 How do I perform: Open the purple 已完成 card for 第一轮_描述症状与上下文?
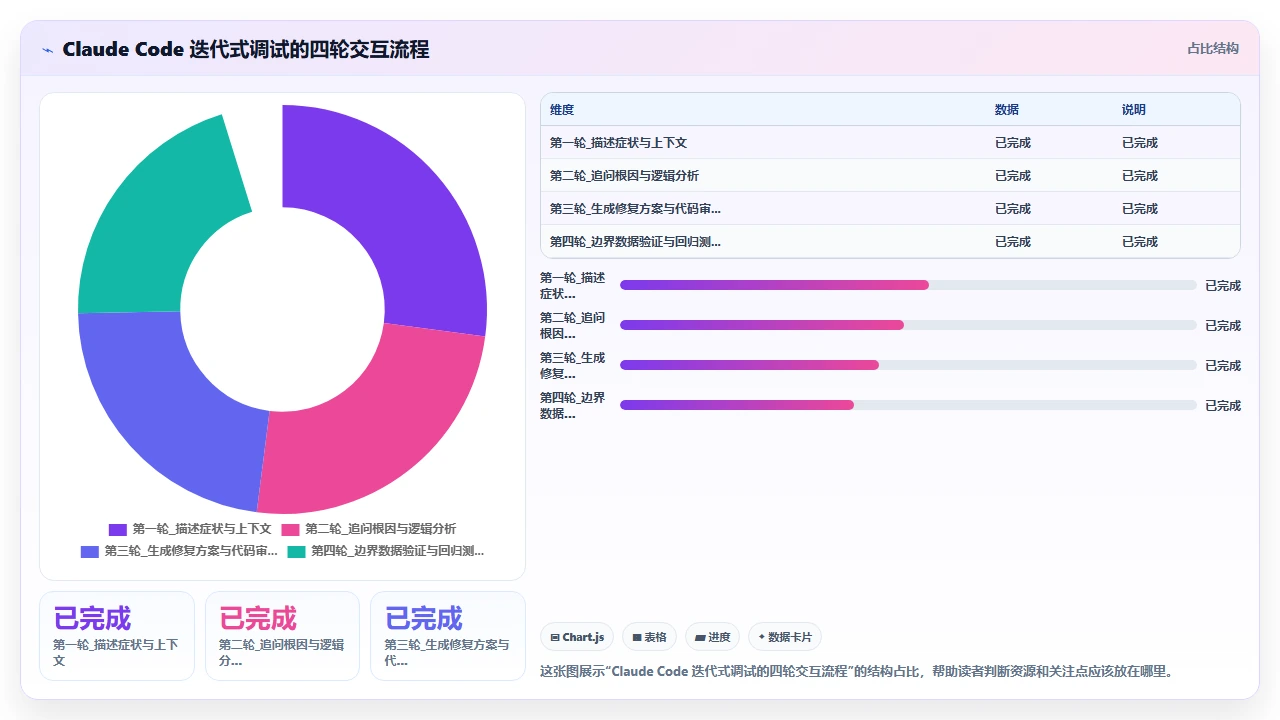pos(117,636)
